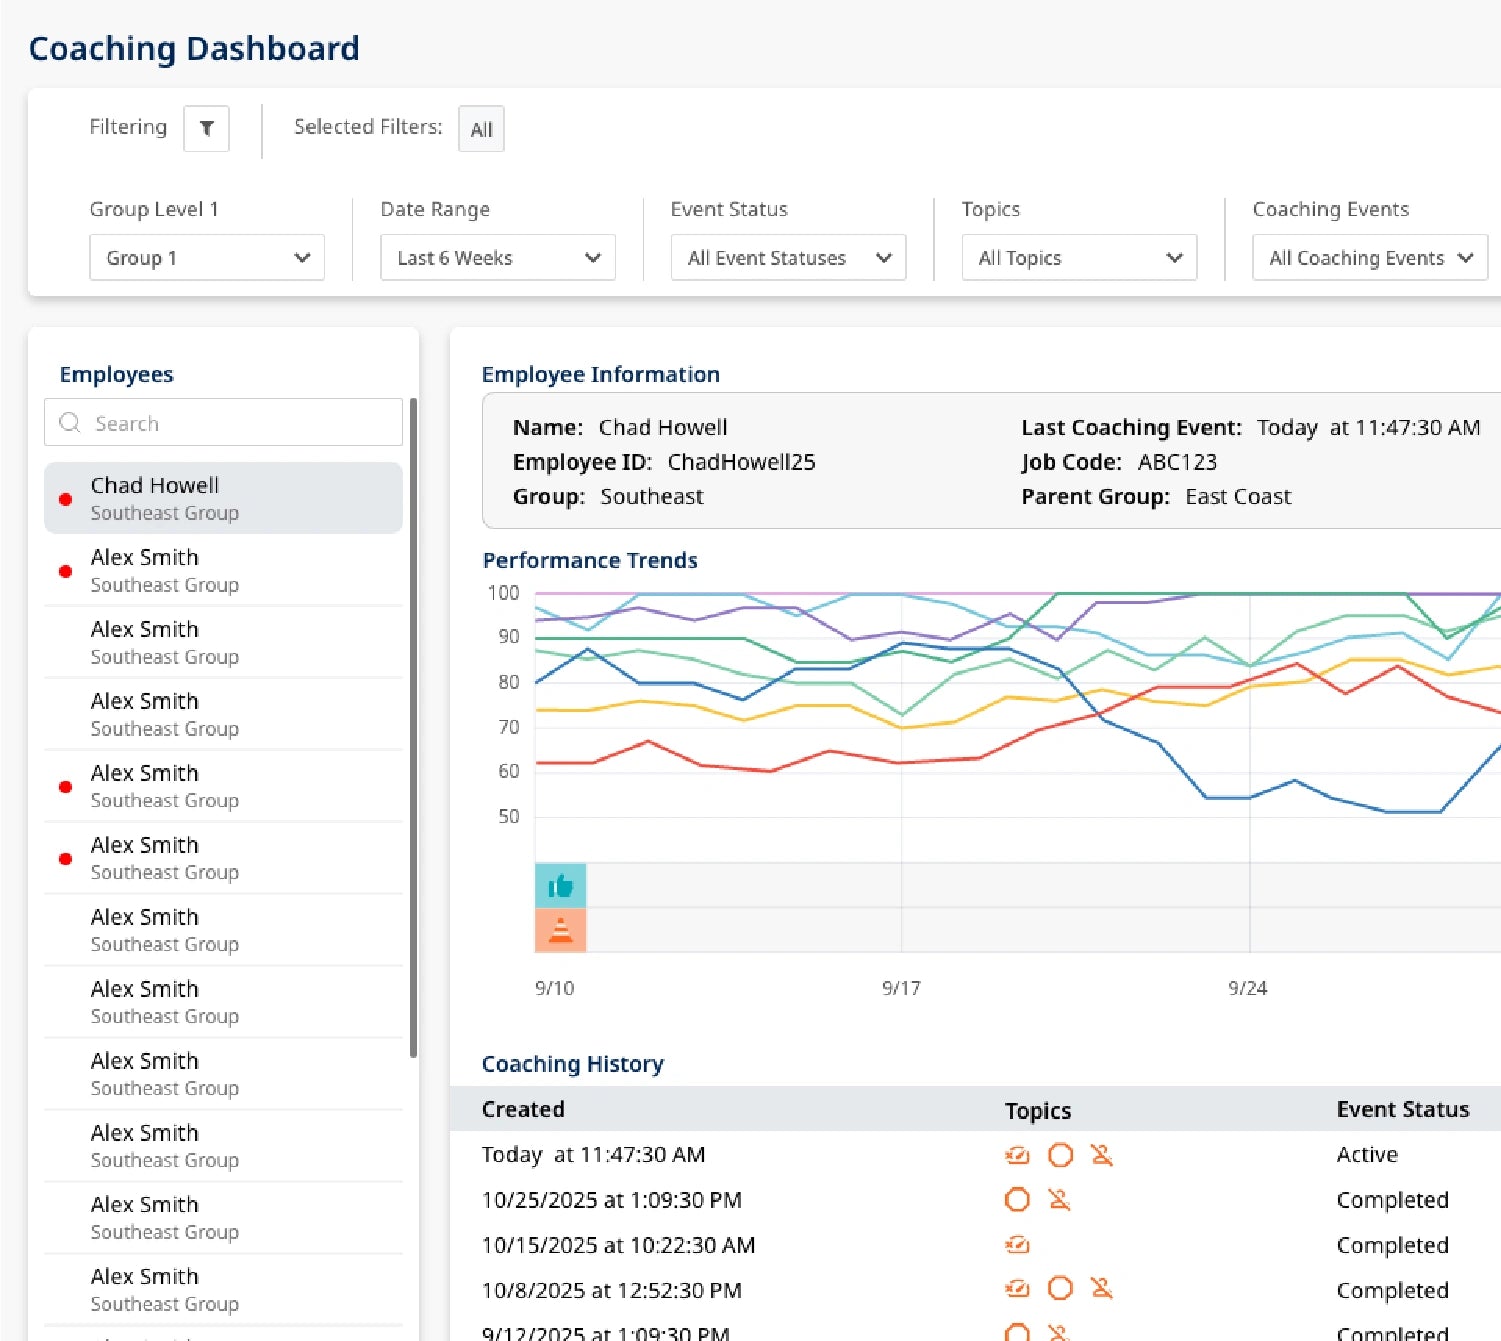Viewport: 1501px width, 1341px height.
Task: Click the ChadHowell25 employee ID value
Action: [741, 462]
